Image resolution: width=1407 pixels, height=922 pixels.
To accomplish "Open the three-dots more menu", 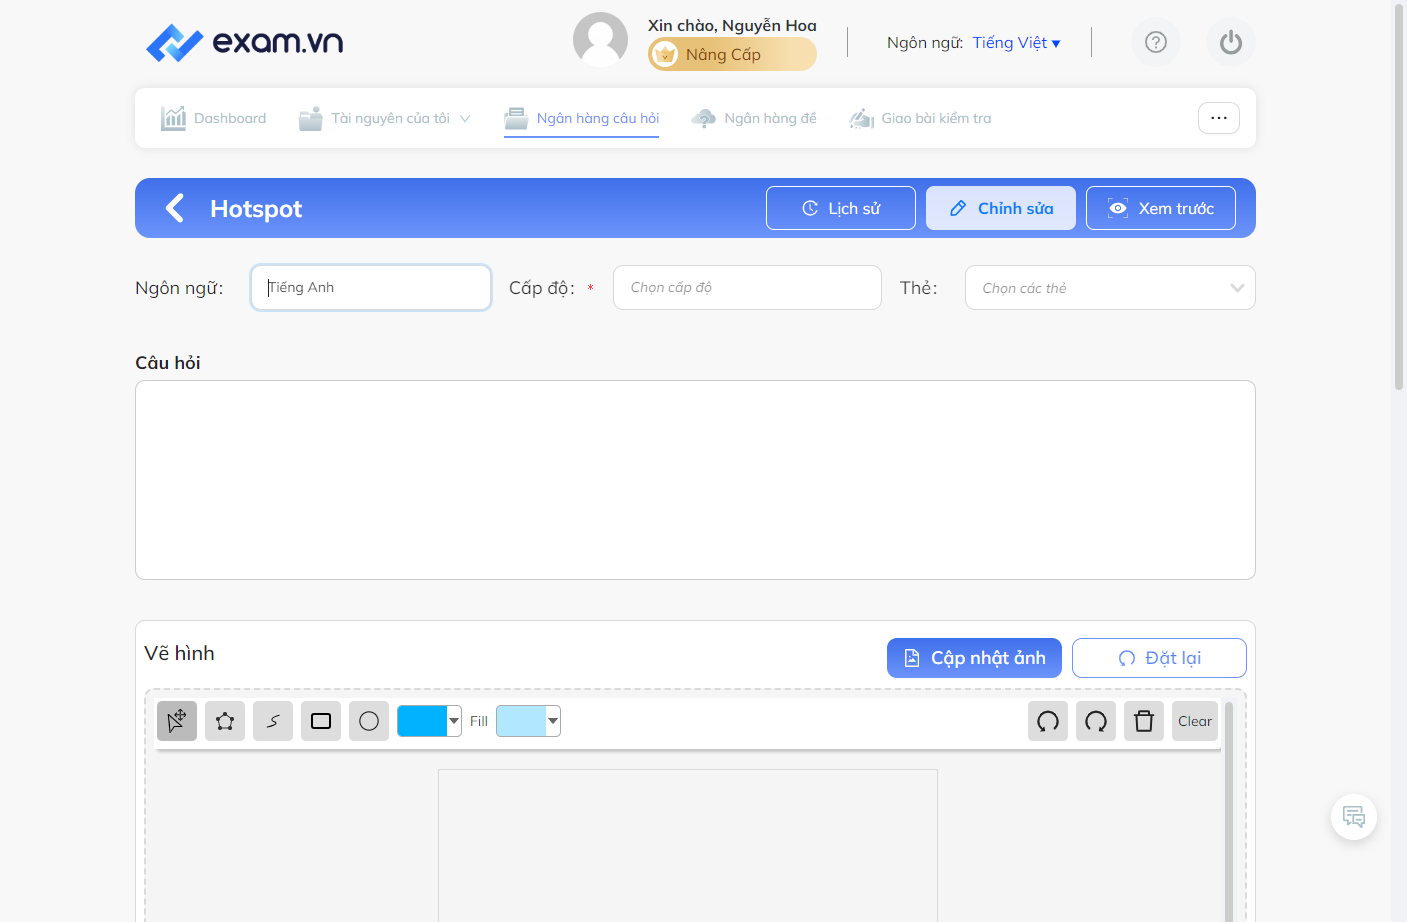I will (x=1219, y=118).
